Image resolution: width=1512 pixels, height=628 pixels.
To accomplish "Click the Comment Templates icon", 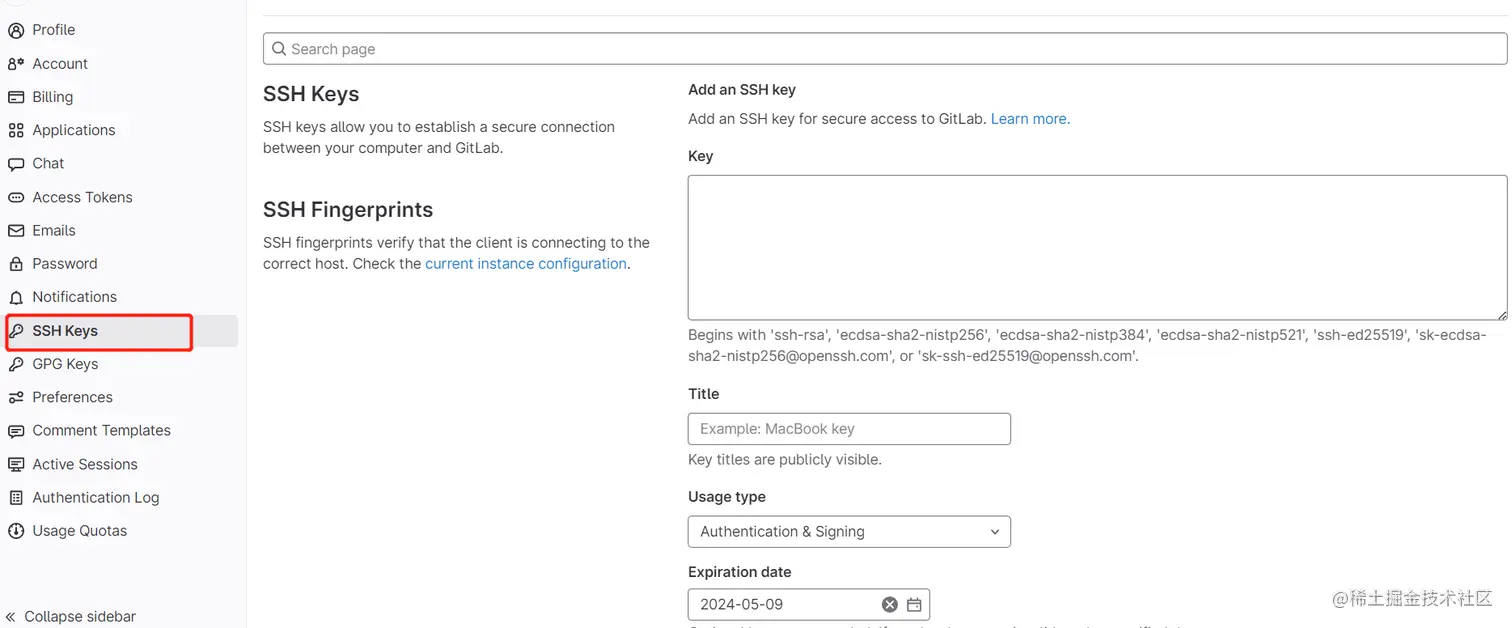I will click(x=16, y=431).
